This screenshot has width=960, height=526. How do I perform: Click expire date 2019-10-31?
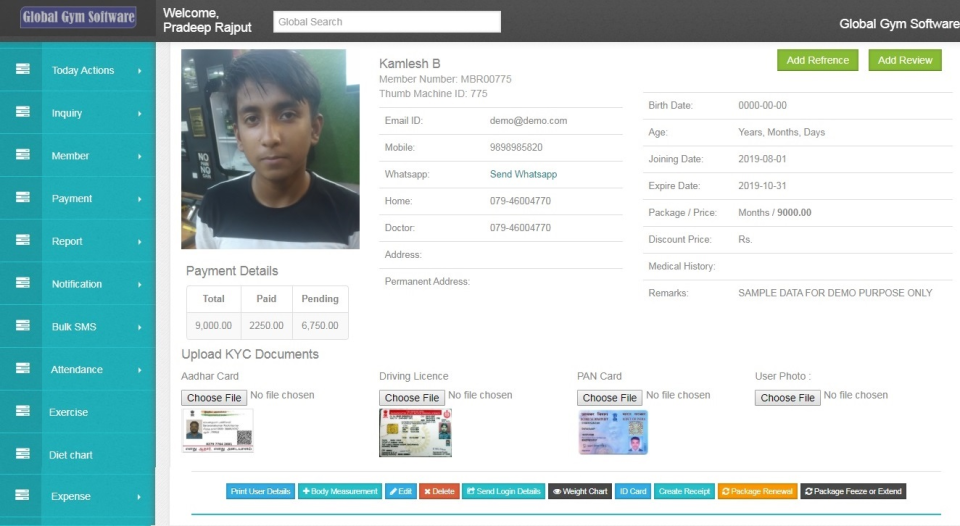point(762,186)
